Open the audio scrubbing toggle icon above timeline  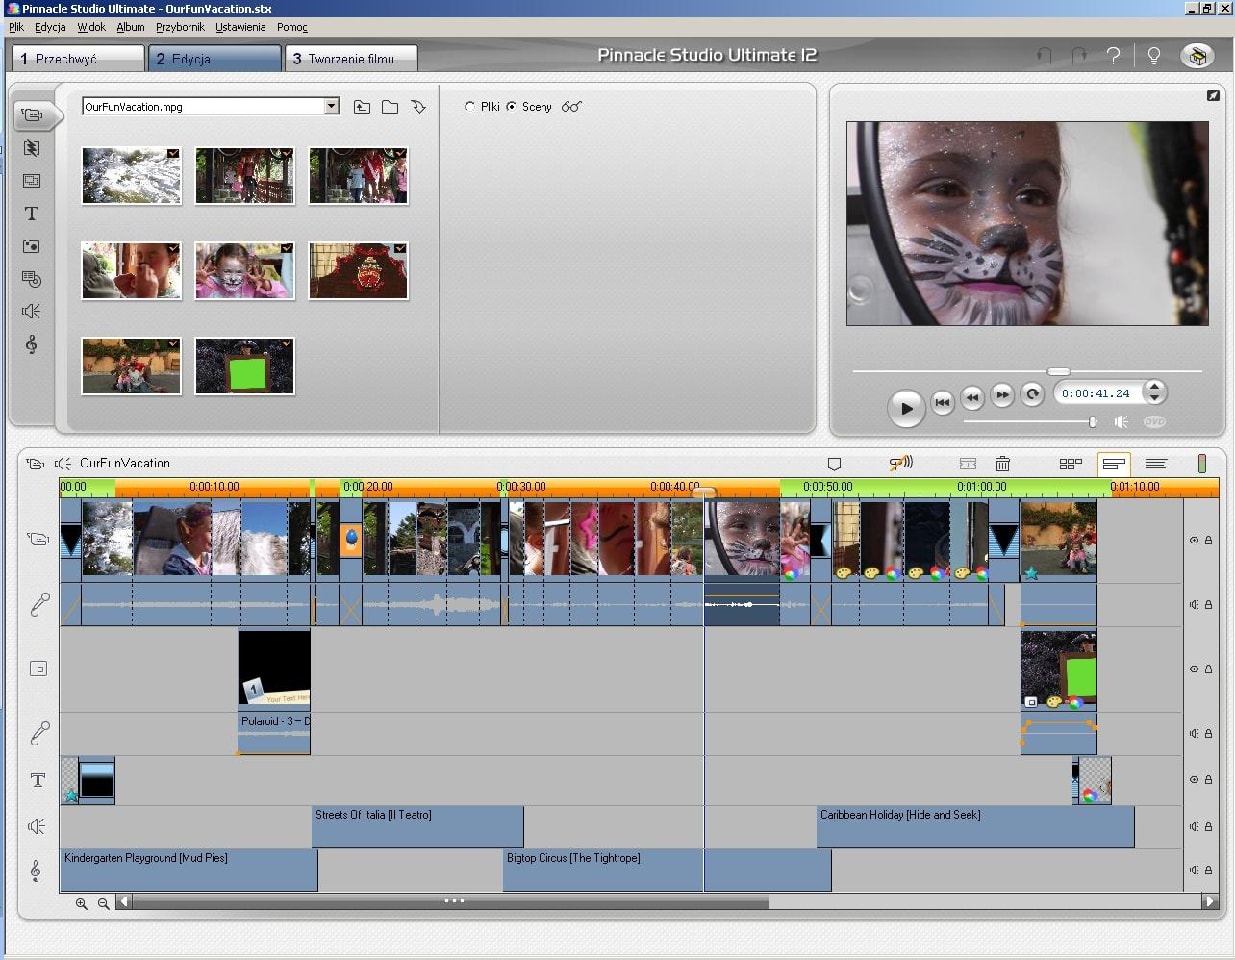point(901,463)
